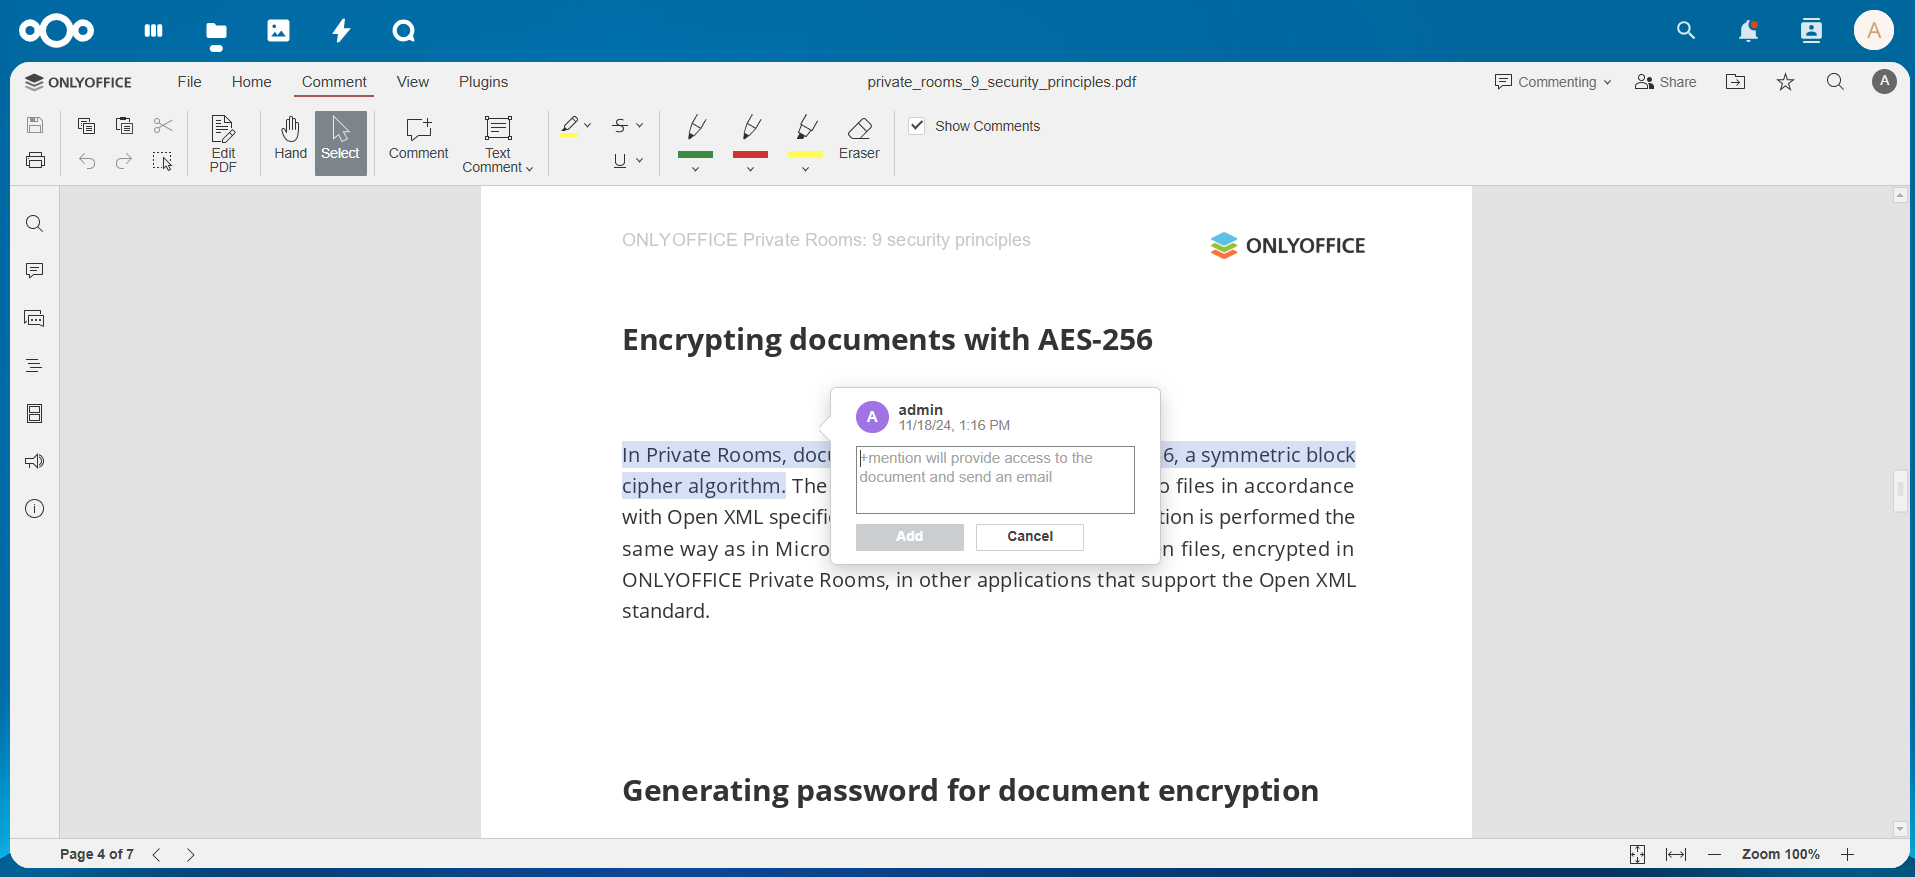Open the Commenting mode dropdown

pyautogui.click(x=1553, y=82)
